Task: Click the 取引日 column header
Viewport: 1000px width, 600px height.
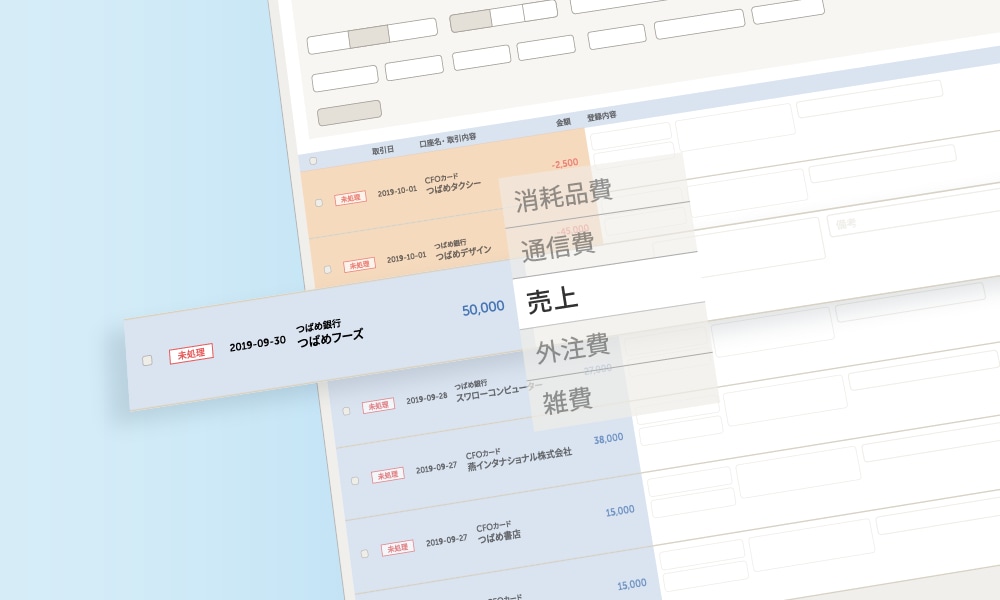Action: pos(382,150)
